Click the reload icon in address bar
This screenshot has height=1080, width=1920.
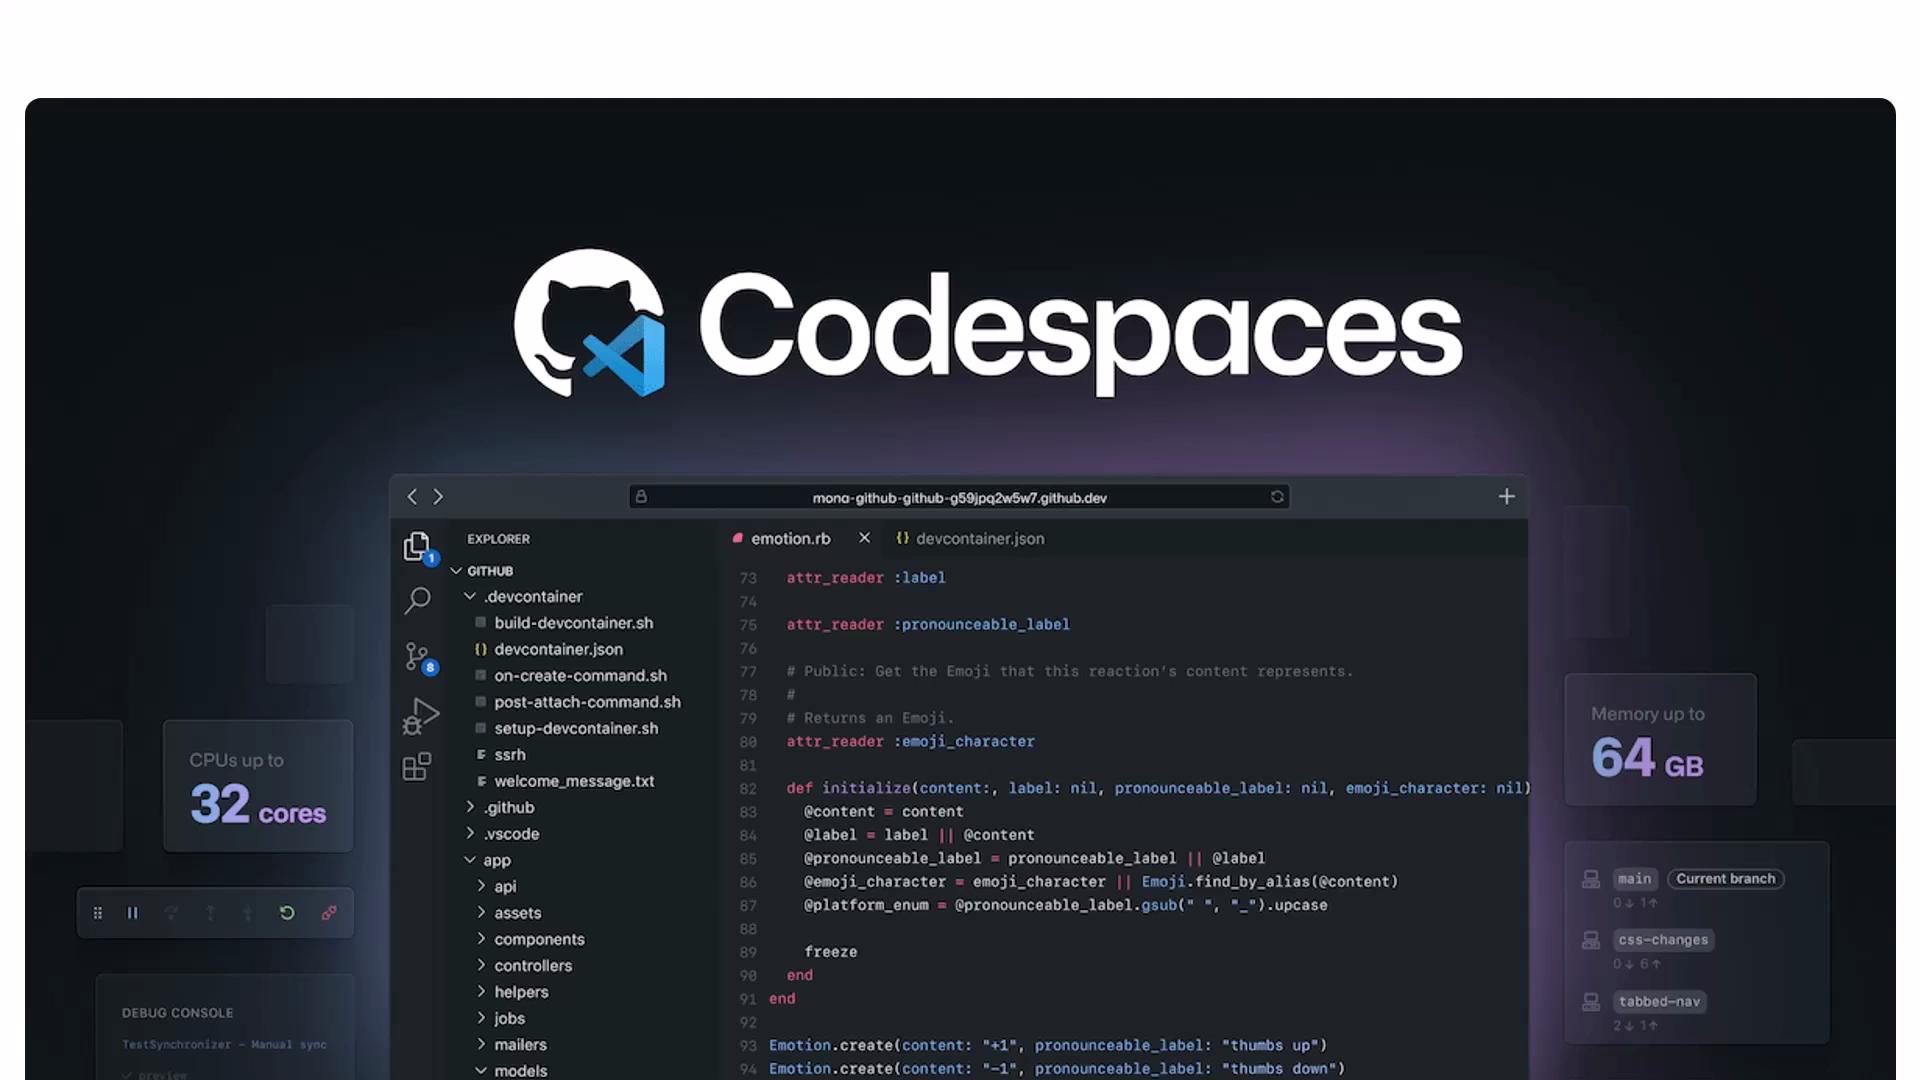click(1277, 497)
